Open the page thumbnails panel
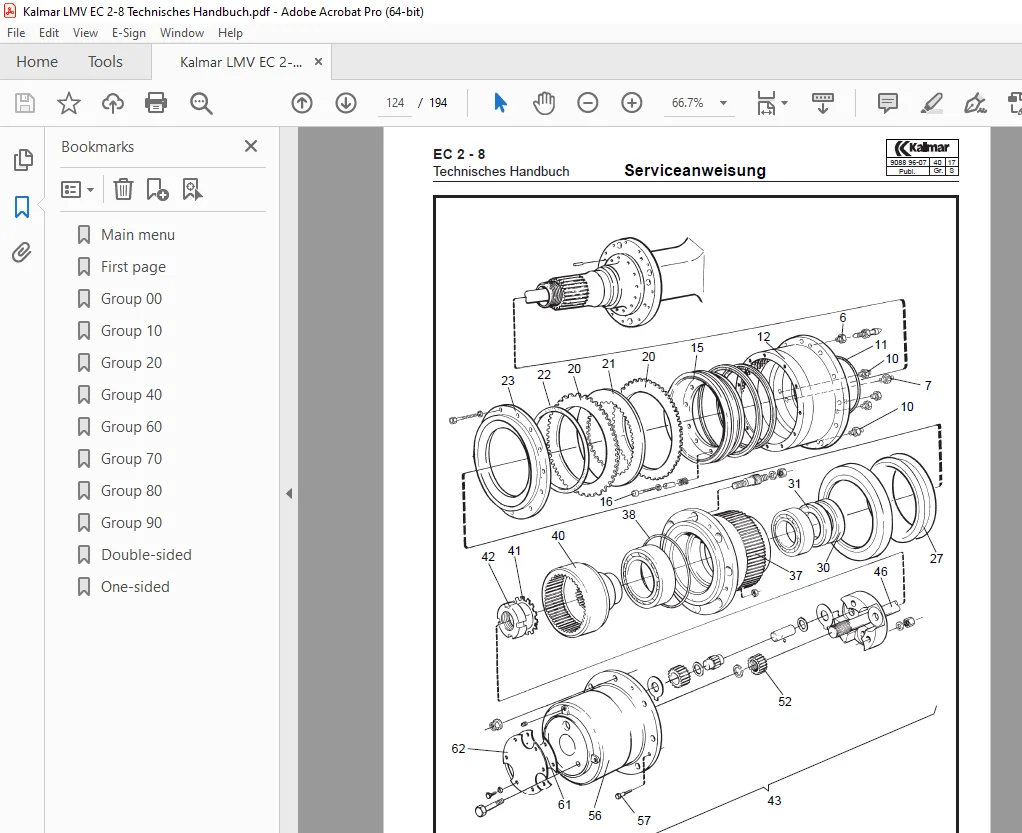This screenshot has width=1022, height=833. (x=23, y=160)
